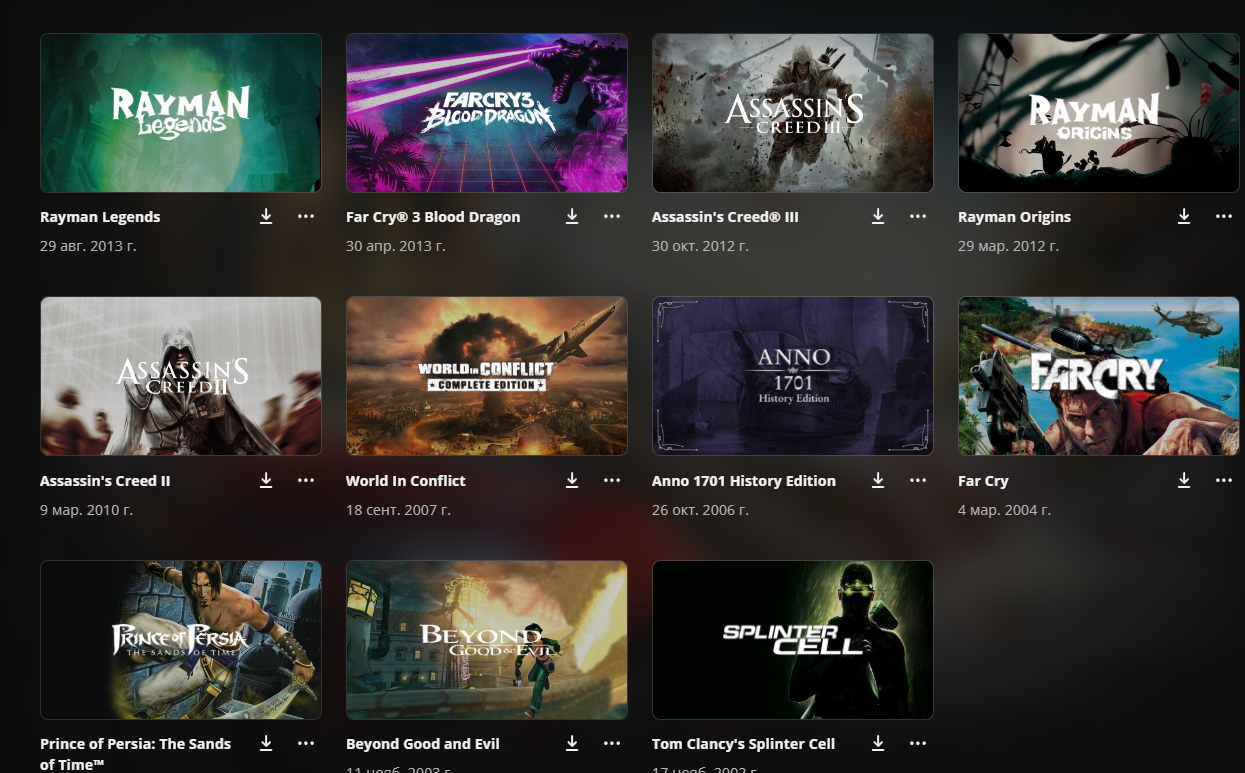Download Far Cry using its download icon

(1184, 481)
